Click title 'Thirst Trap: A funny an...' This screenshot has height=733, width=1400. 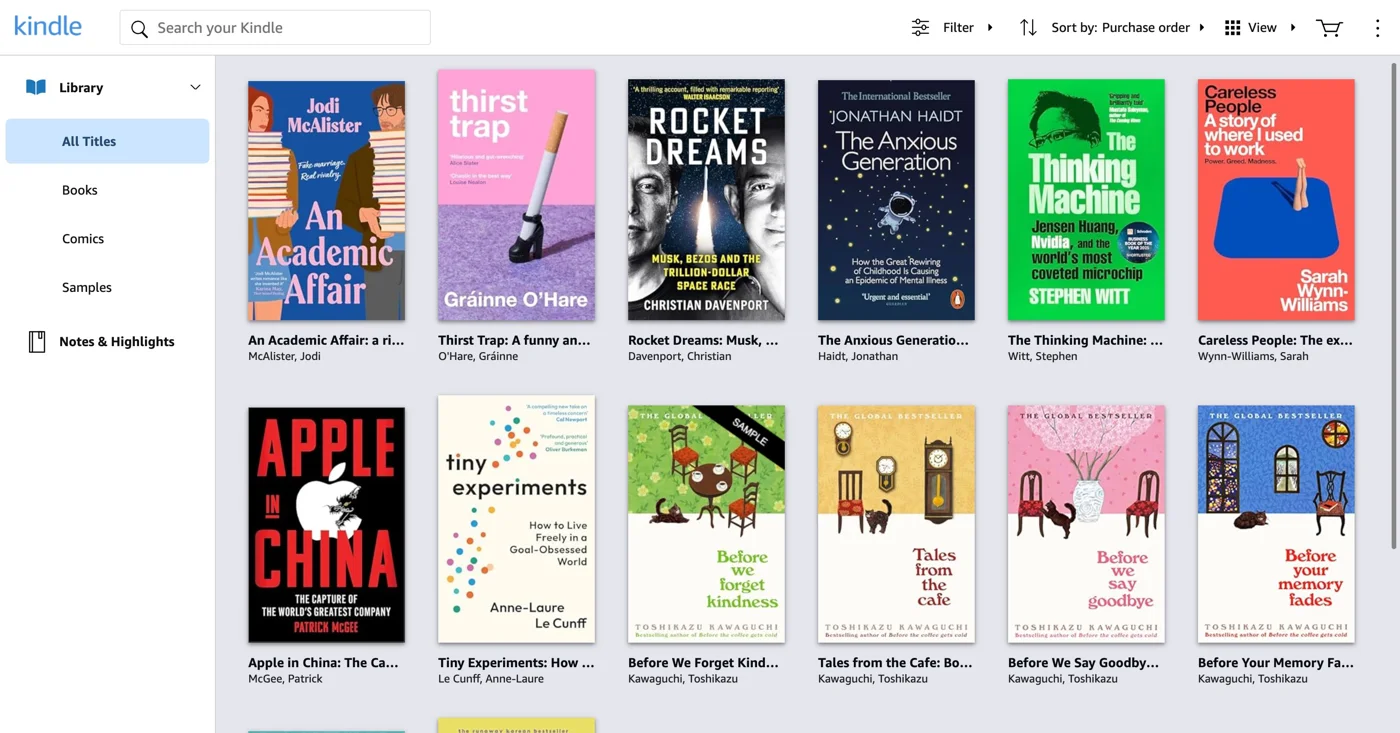514,340
